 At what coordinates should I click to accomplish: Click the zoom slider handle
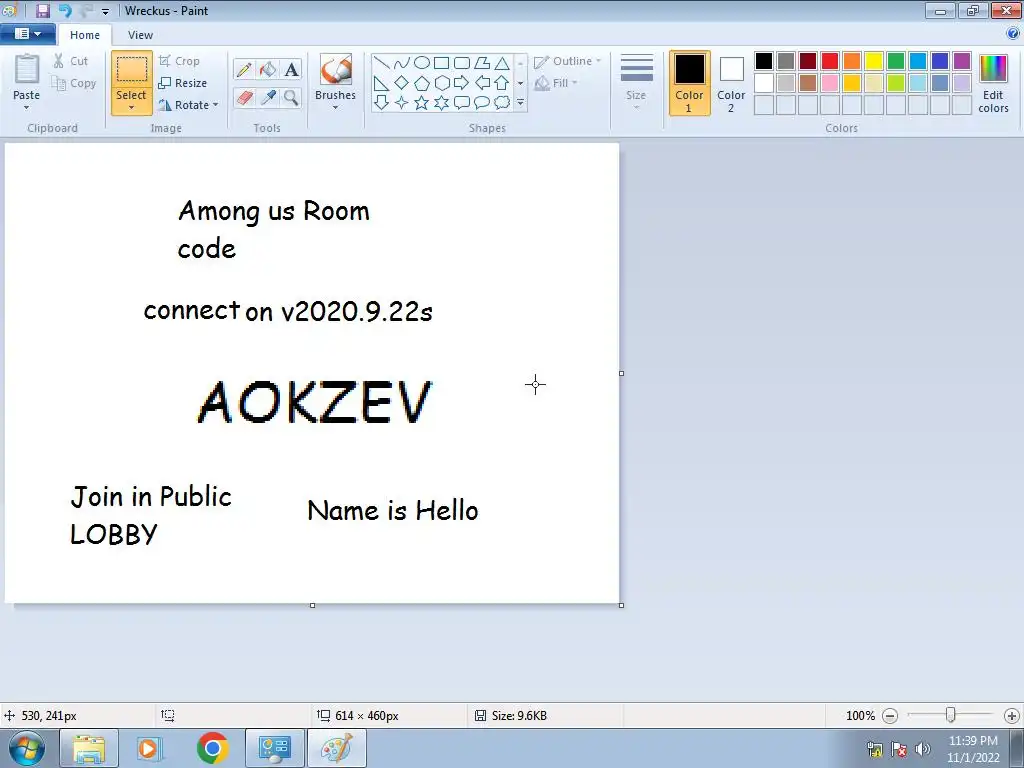[x=951, y=715]
